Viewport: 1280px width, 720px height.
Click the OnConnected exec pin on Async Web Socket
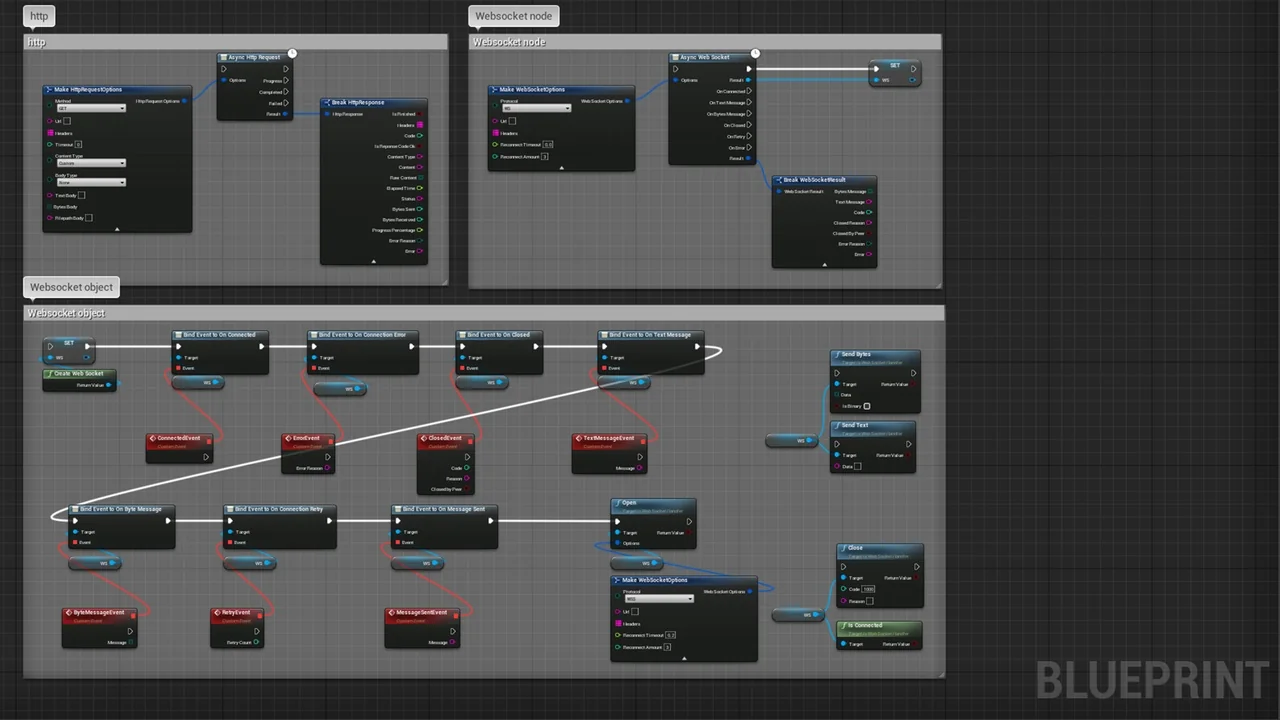pyautogui.click(x=749, y=91)
